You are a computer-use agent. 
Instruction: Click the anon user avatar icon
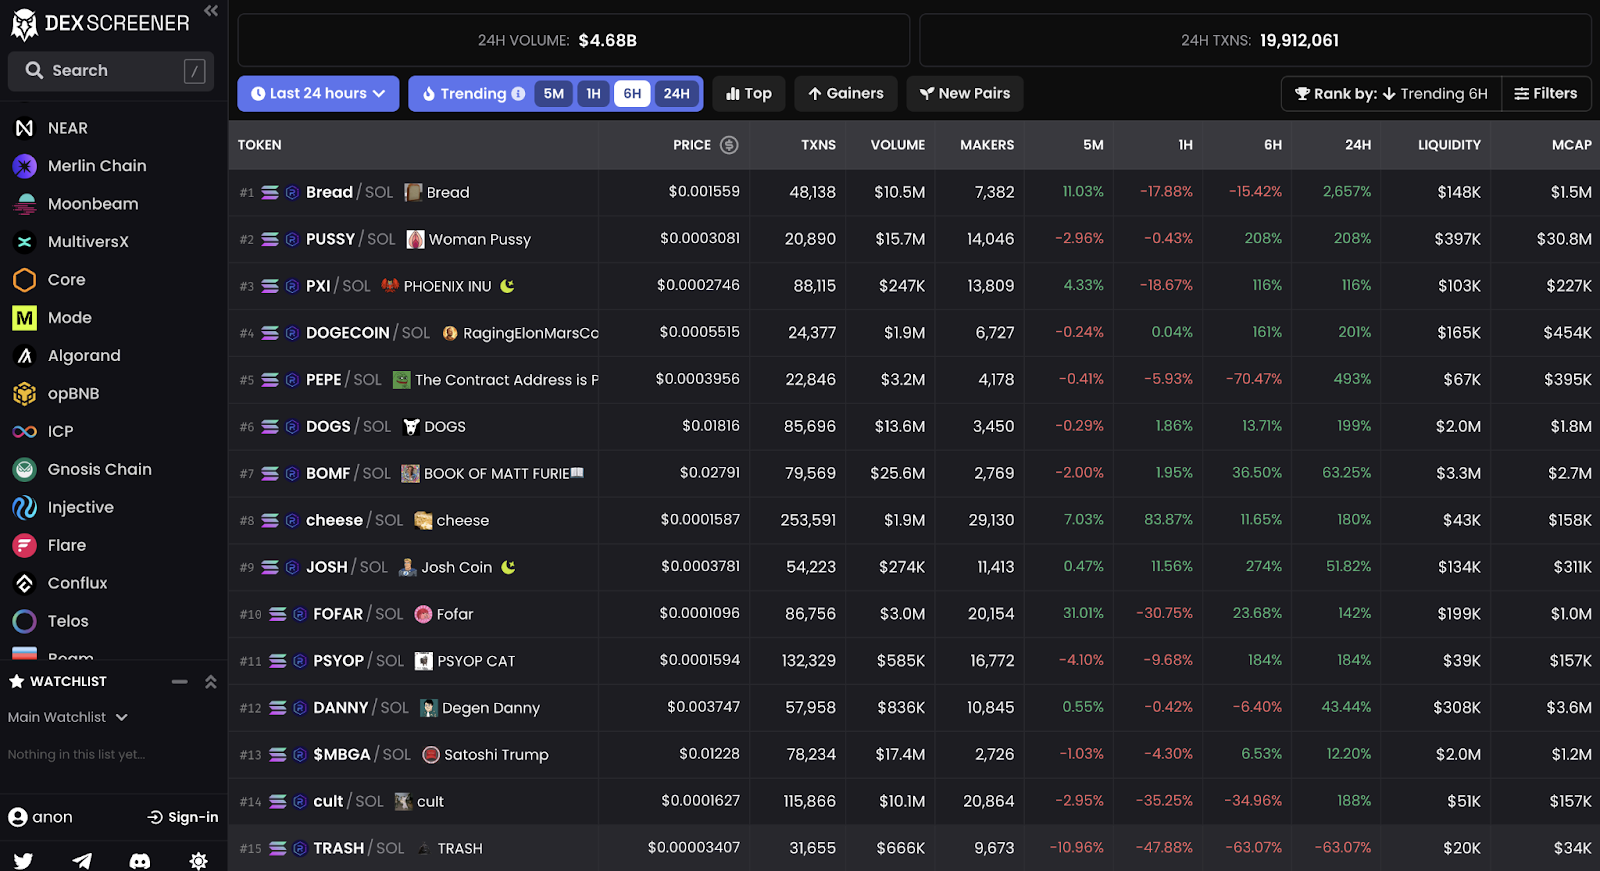pyautogui.click(x=18, y=817)
